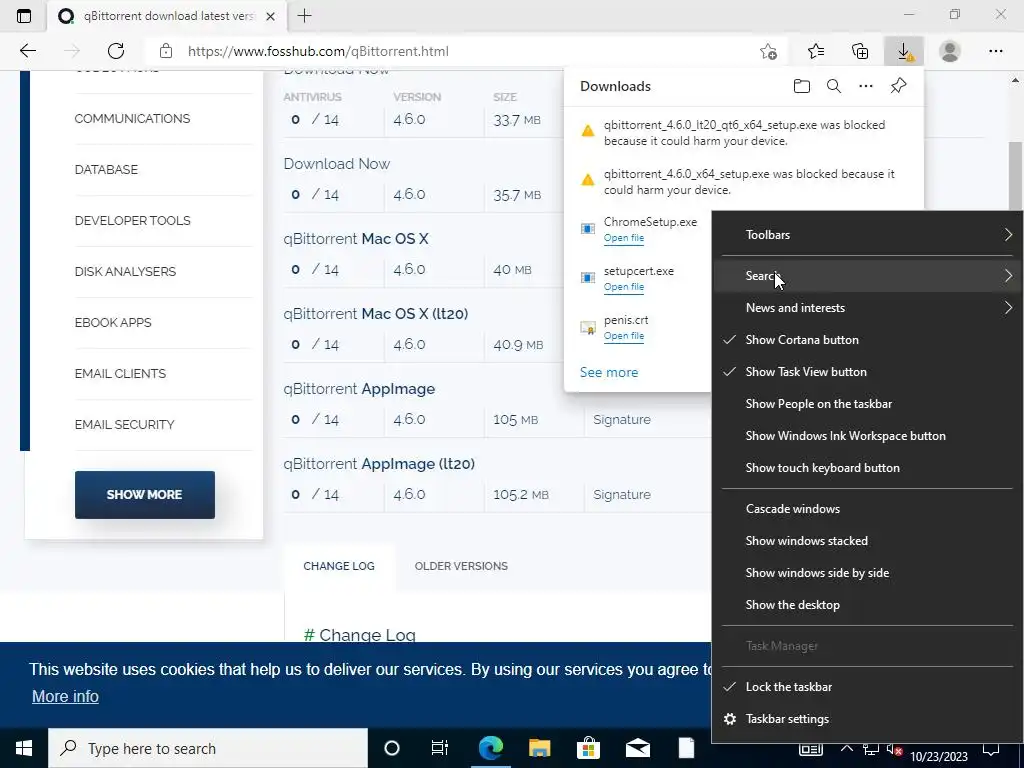The height and width of the screenshot is (768, 1024).
Task: Open Task View on the taskbar
Action: tap(440, 748)
